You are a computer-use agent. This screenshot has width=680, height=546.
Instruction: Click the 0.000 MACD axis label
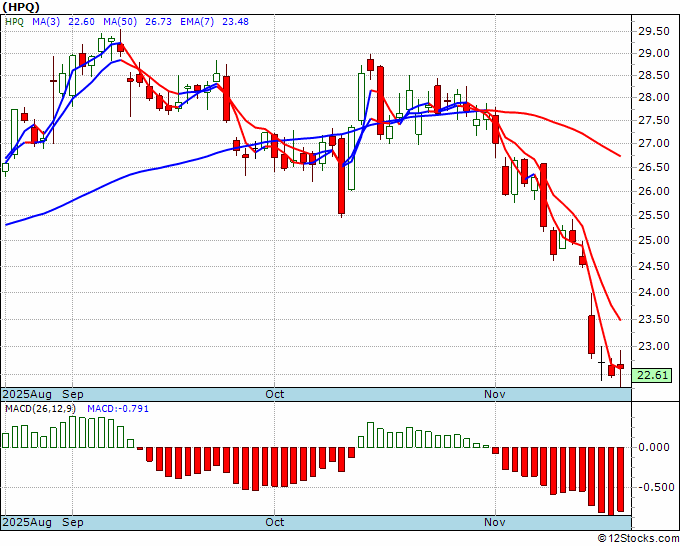click(x=654, y=447)
